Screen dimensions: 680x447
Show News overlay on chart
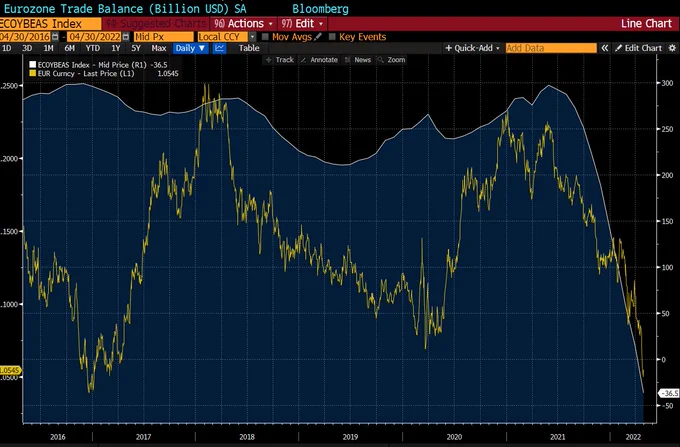click(x=358, y=60)
